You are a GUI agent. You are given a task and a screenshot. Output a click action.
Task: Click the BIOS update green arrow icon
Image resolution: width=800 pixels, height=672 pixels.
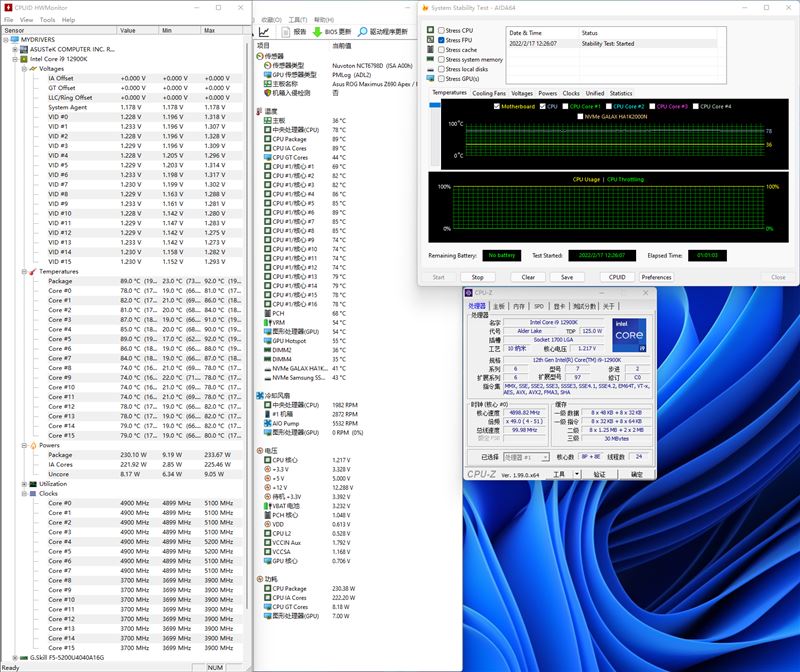(x=317, y=32)
